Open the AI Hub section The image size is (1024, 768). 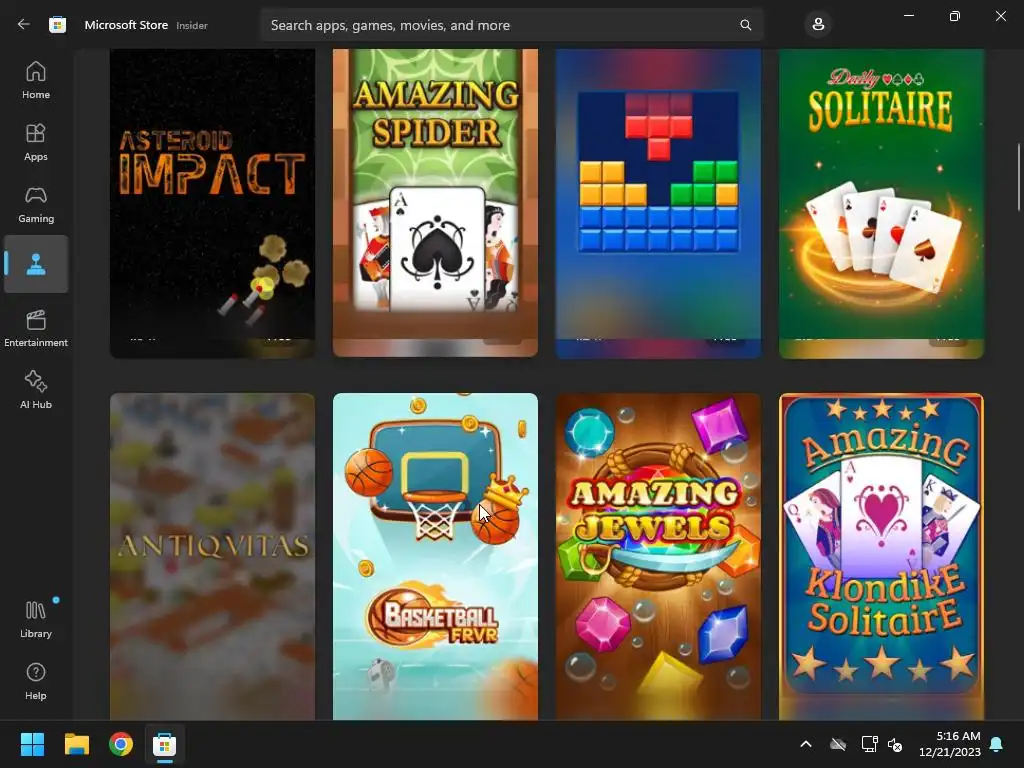point(36,390)
